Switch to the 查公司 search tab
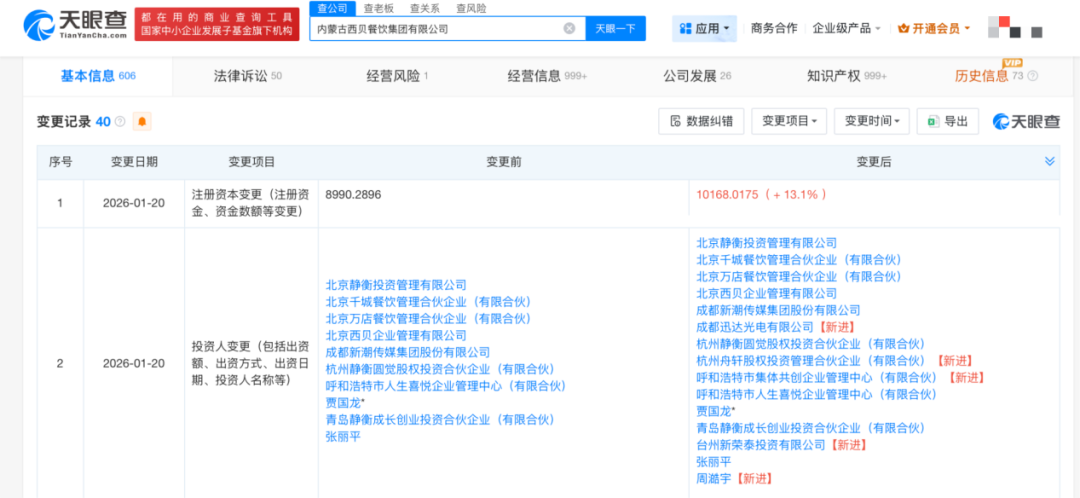The image size is (1080, 498). click(x=333, y=8)
